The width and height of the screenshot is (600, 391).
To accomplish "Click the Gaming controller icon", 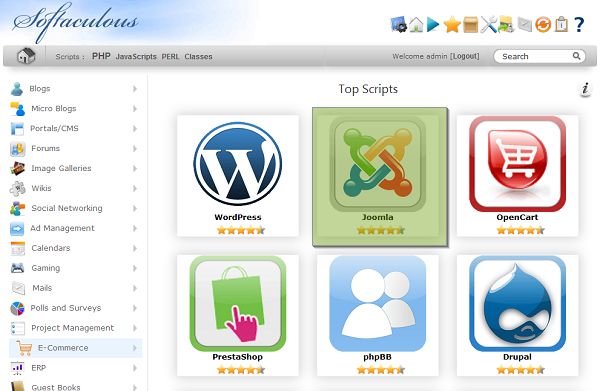I will click(x=18, y=268).
